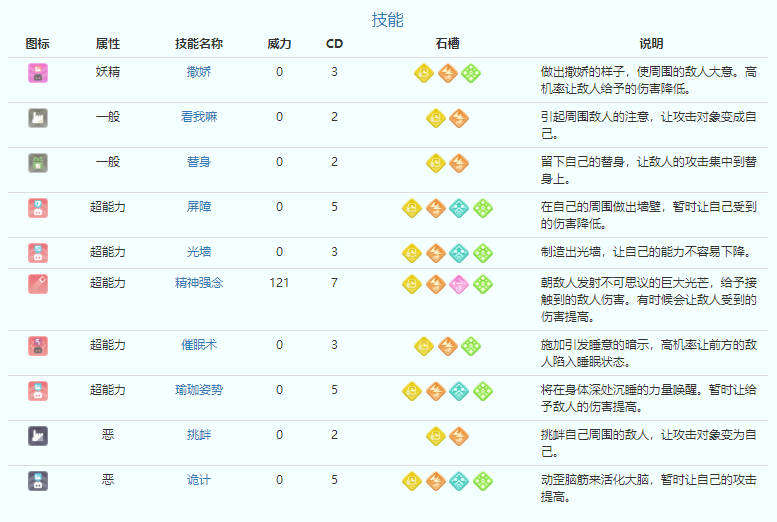Screen dimensions: 777x522
Task: Click the pink stone slot in 精神强念 row
Action: pos(459,284)
